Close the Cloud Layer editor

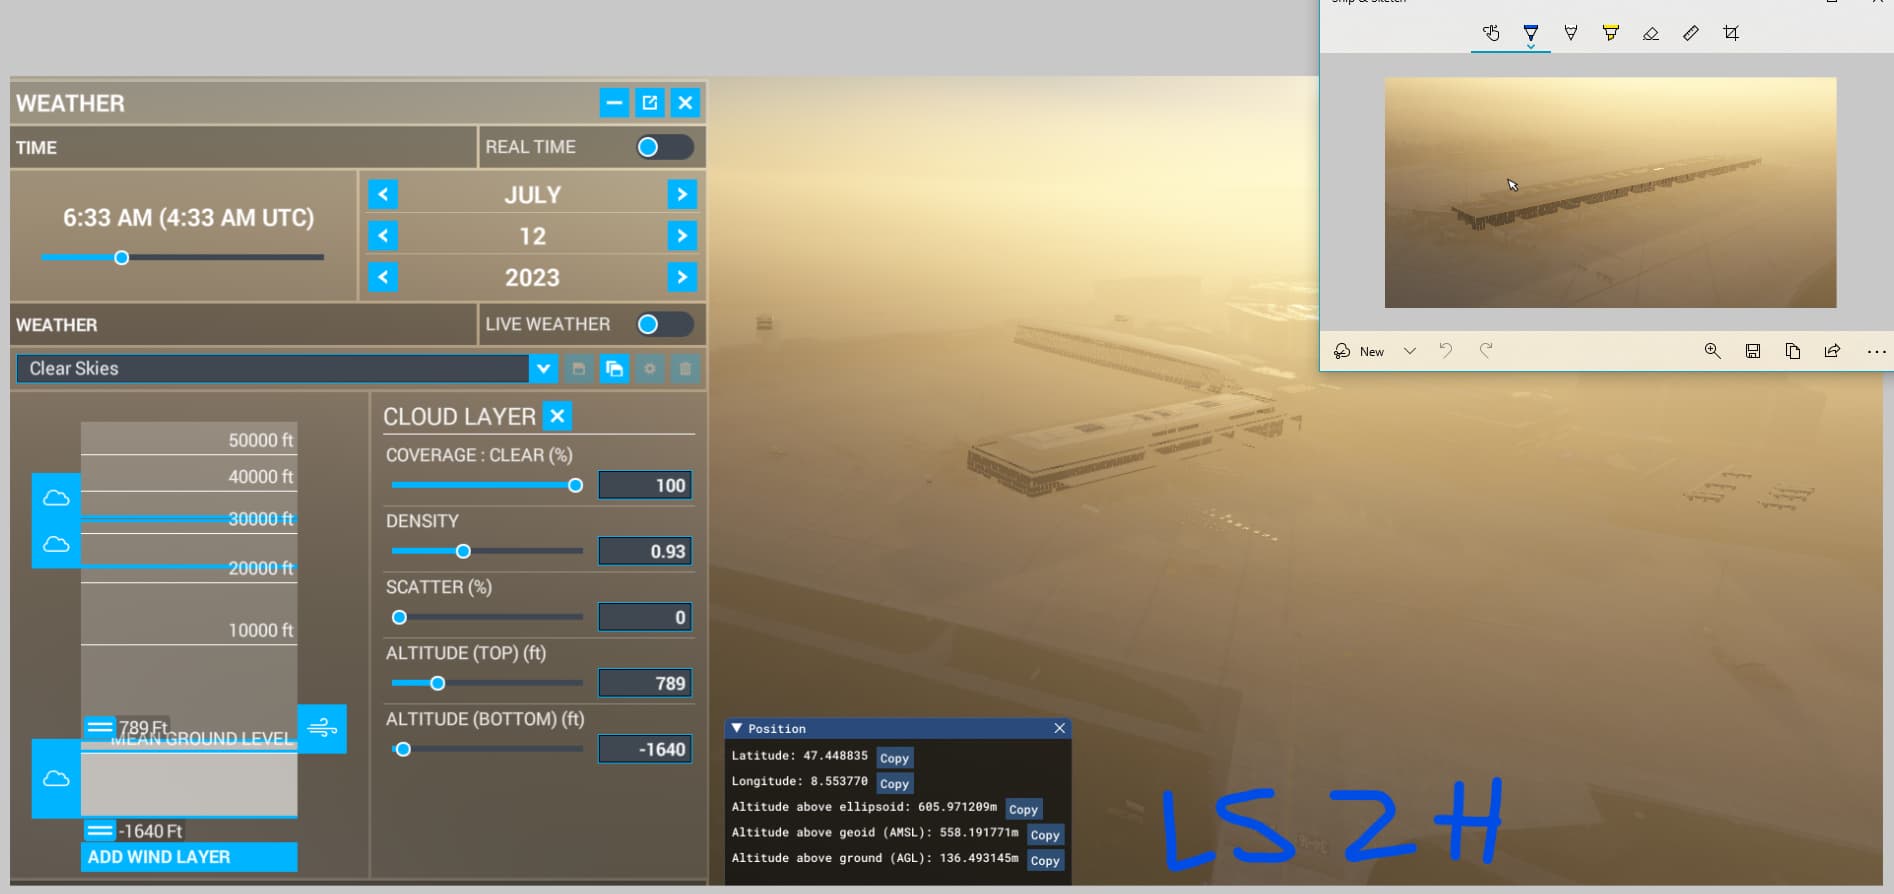[558, 416]
